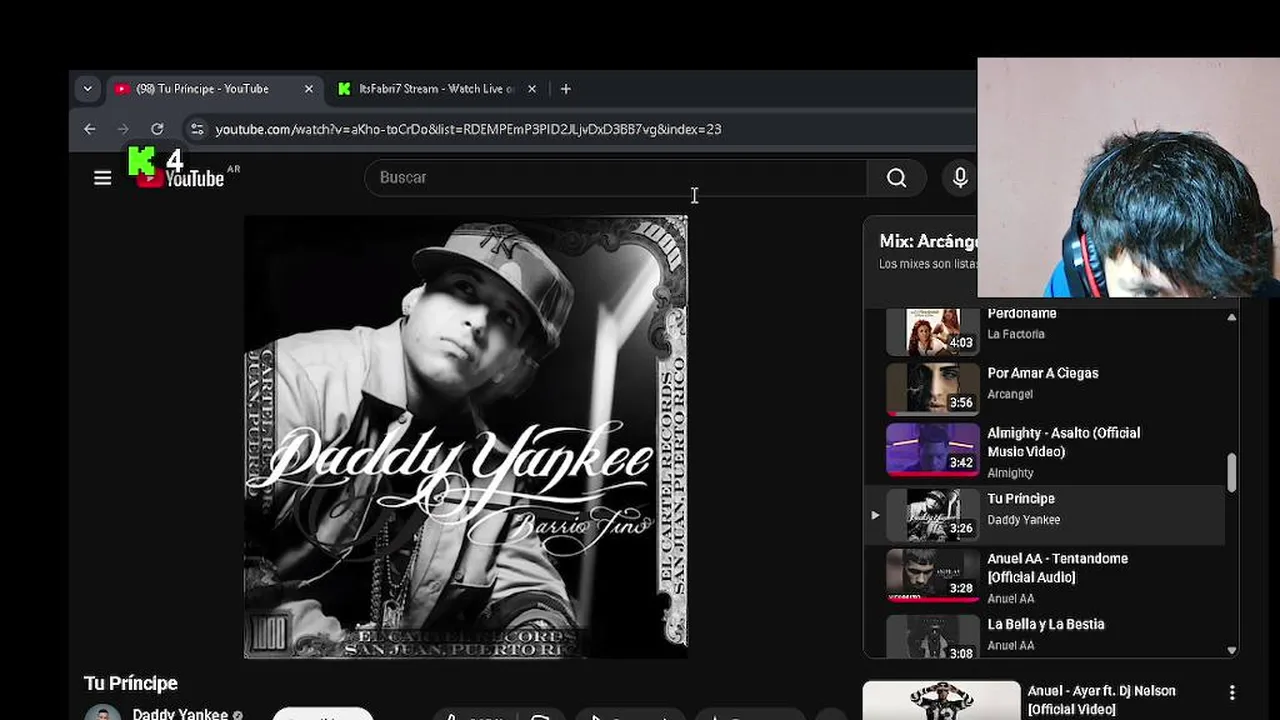This screenshot has width=1280, height=720.
Task: Click the Buscar search field
Action: tap(616, 178)
